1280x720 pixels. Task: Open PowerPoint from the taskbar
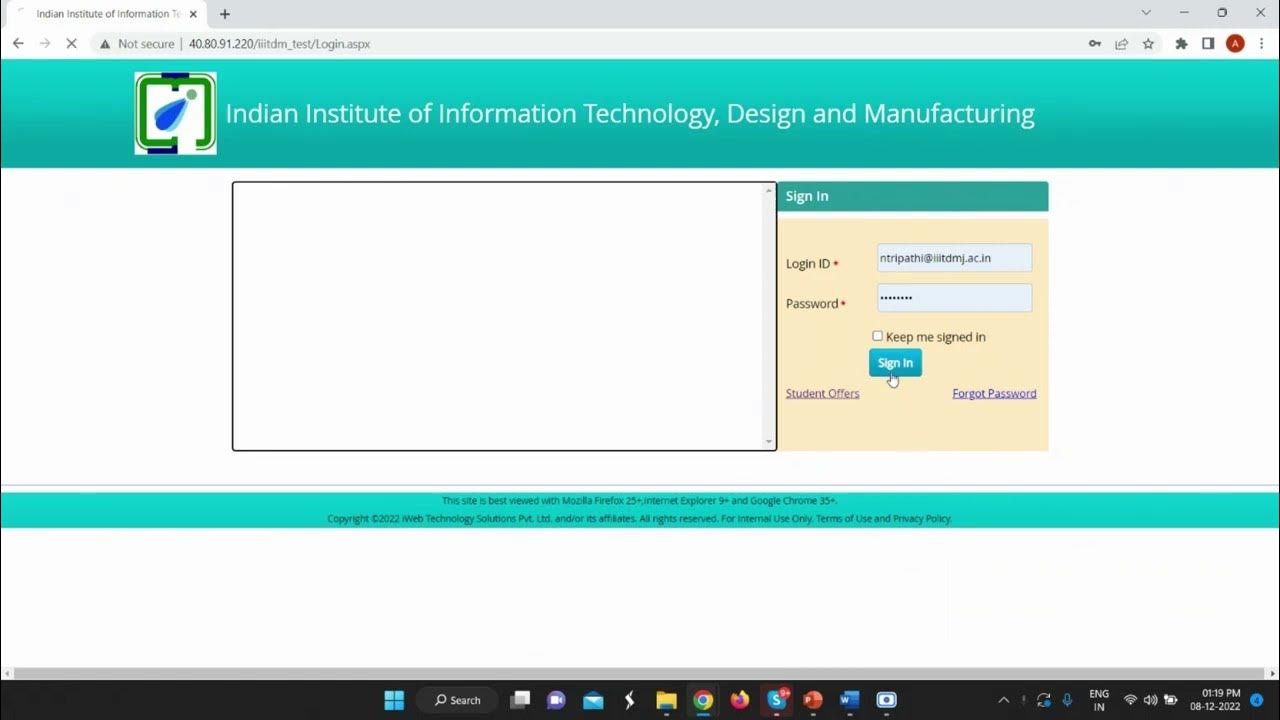coord(813,700)
